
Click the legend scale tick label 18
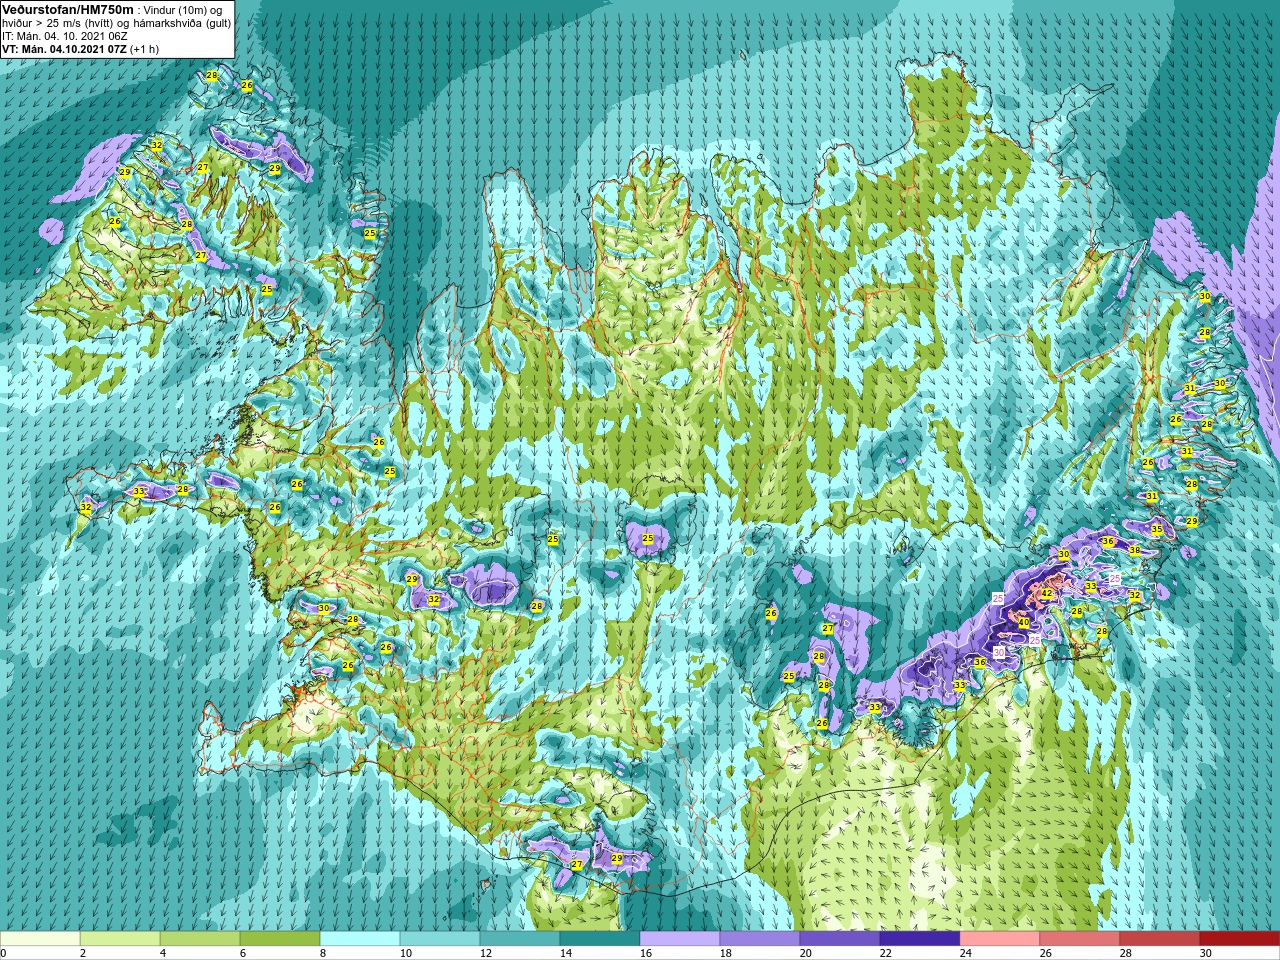[726, 953]
